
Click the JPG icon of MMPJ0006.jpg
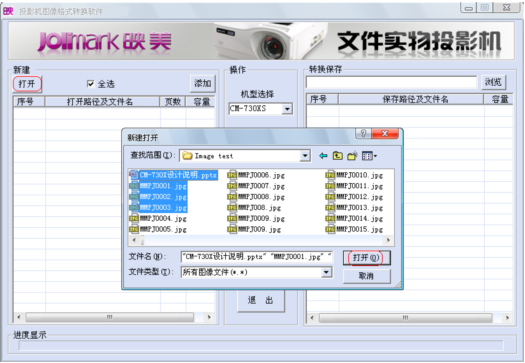[x=232, y=175]
